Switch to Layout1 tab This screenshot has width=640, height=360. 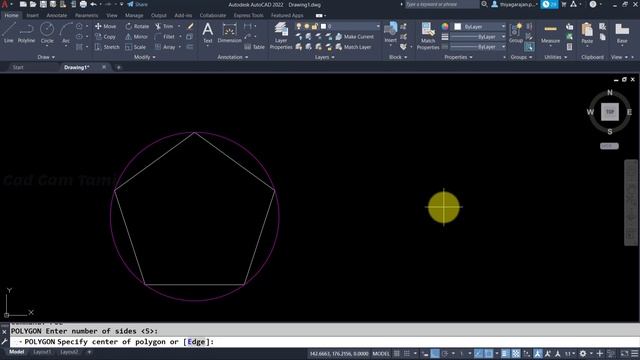[42, 352]
